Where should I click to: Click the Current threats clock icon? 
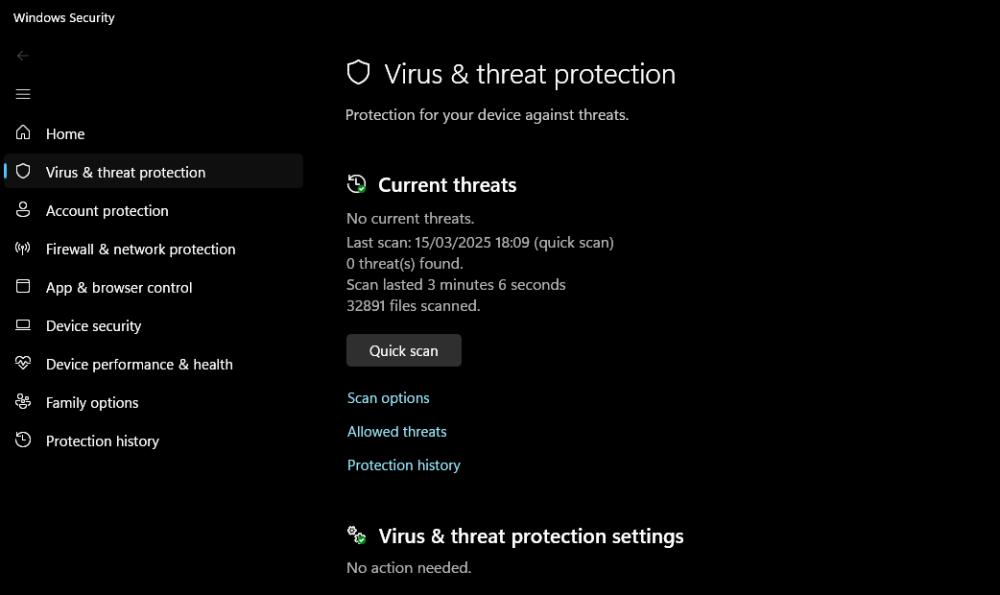click(x=357, y=184)
